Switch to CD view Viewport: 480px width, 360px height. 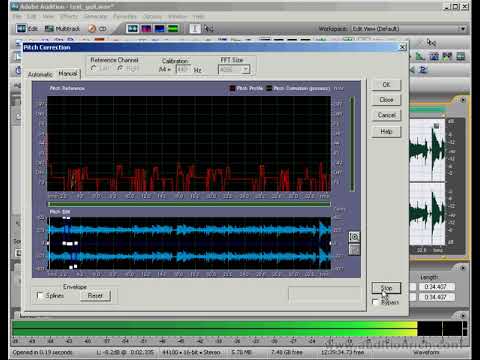pyautogui.click(x=97, y=29)
